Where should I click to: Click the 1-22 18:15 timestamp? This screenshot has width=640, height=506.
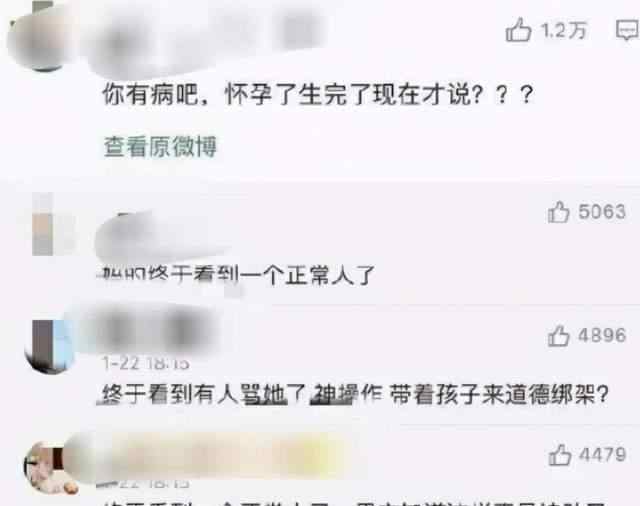pos(146,363)
